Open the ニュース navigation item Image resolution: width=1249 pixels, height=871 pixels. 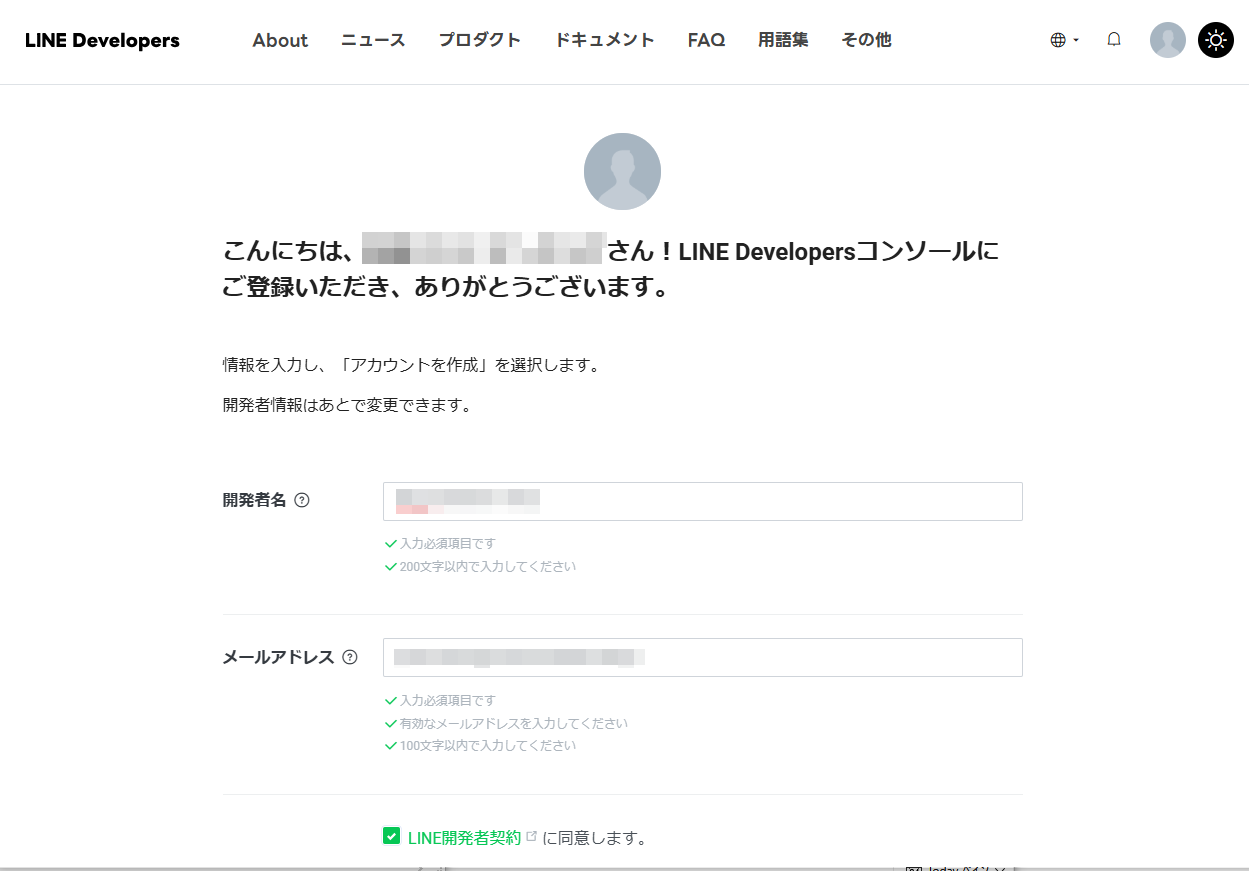coord(373,41)
